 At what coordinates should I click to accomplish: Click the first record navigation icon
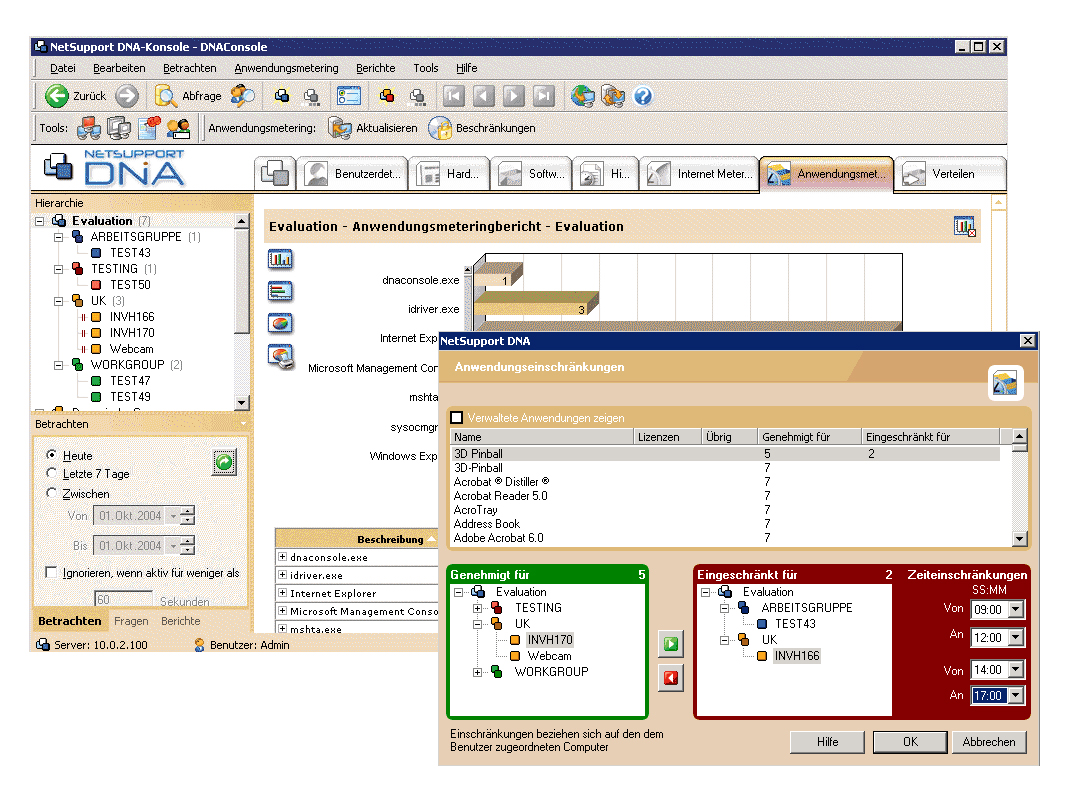(453, 96)
